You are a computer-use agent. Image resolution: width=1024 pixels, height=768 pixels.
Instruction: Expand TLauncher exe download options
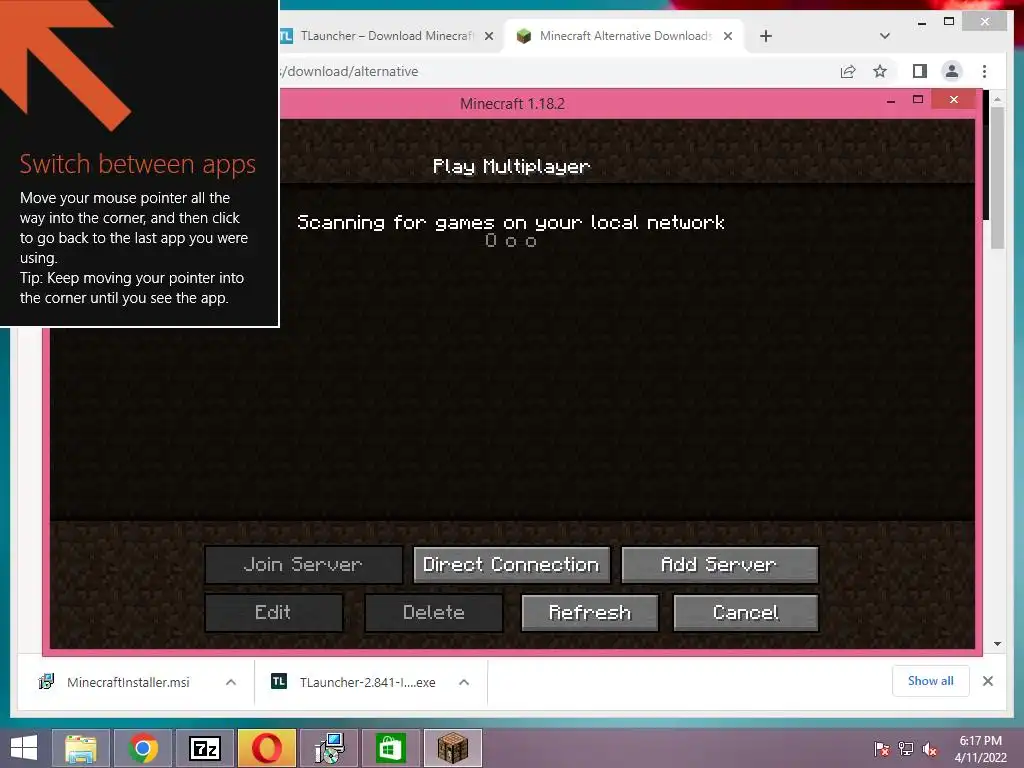coord(464,682)
